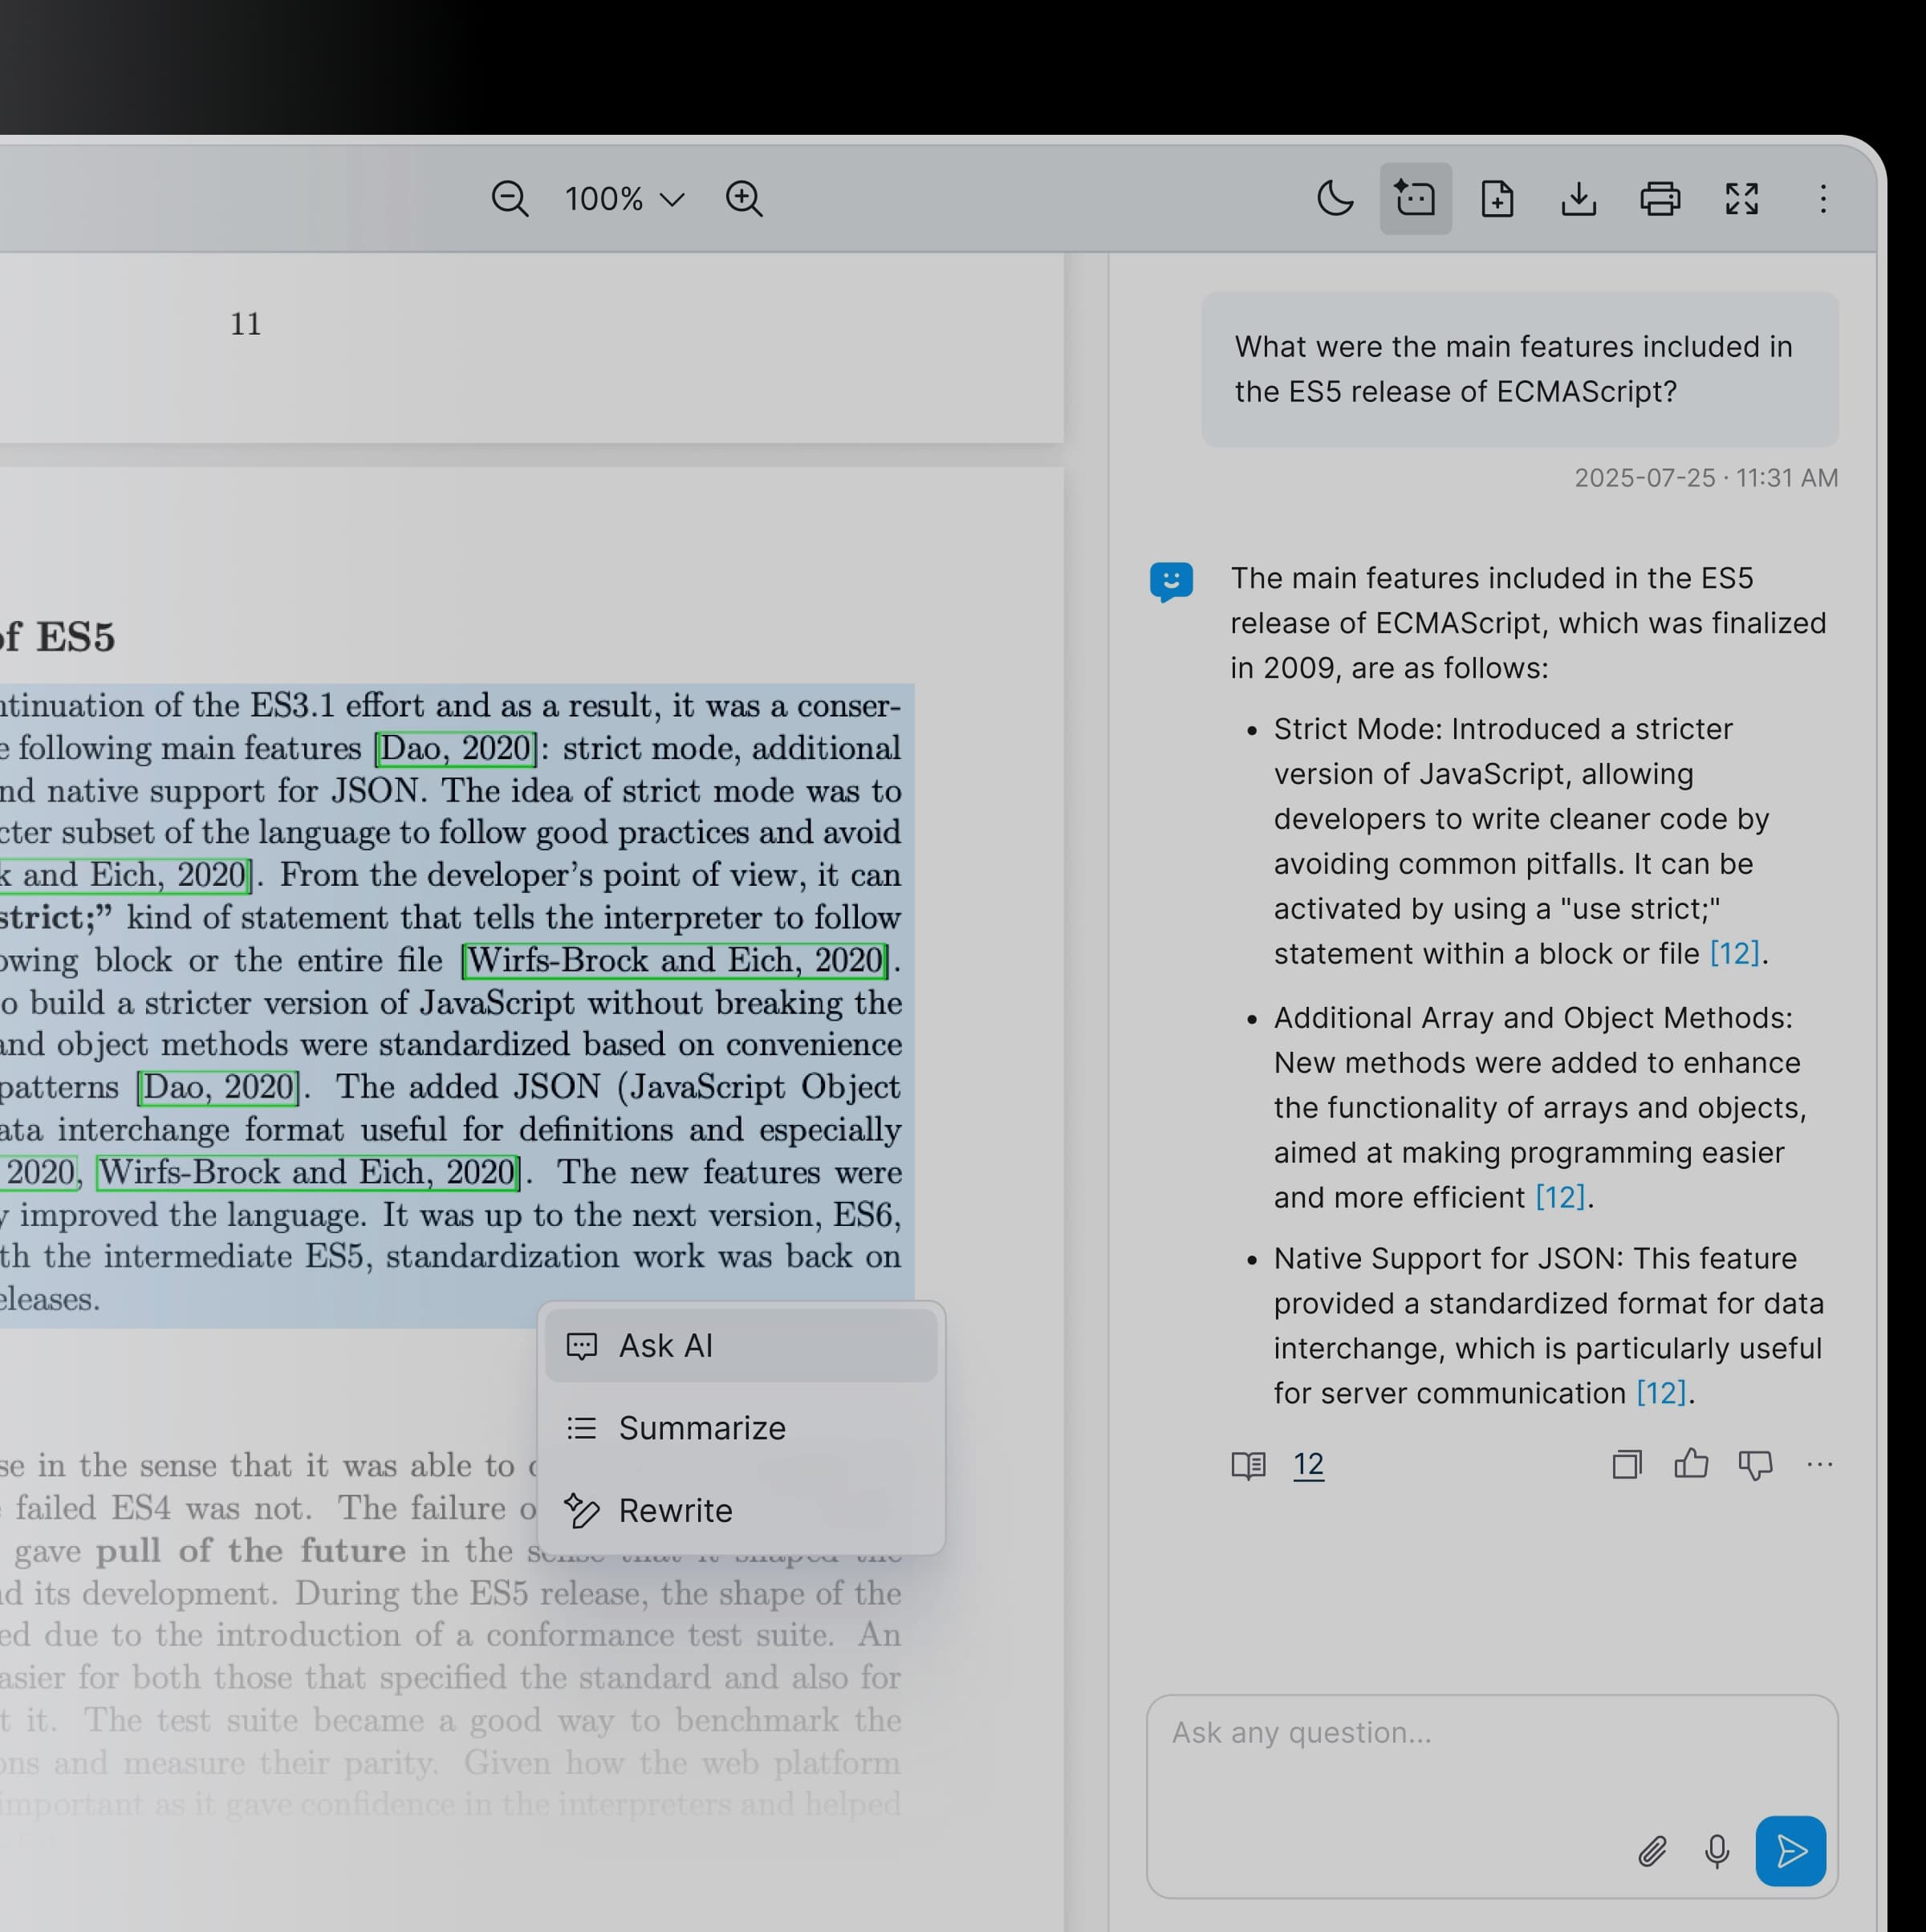Screen dimensions: 1926x1932
Task: Open Dao, 2020 citation after patterns
Action: (x=219, y=1088)
